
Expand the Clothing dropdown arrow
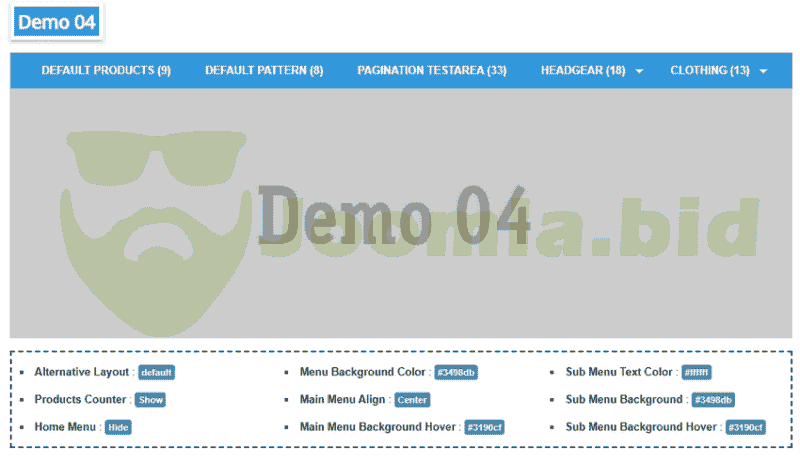tap(763, 72)
